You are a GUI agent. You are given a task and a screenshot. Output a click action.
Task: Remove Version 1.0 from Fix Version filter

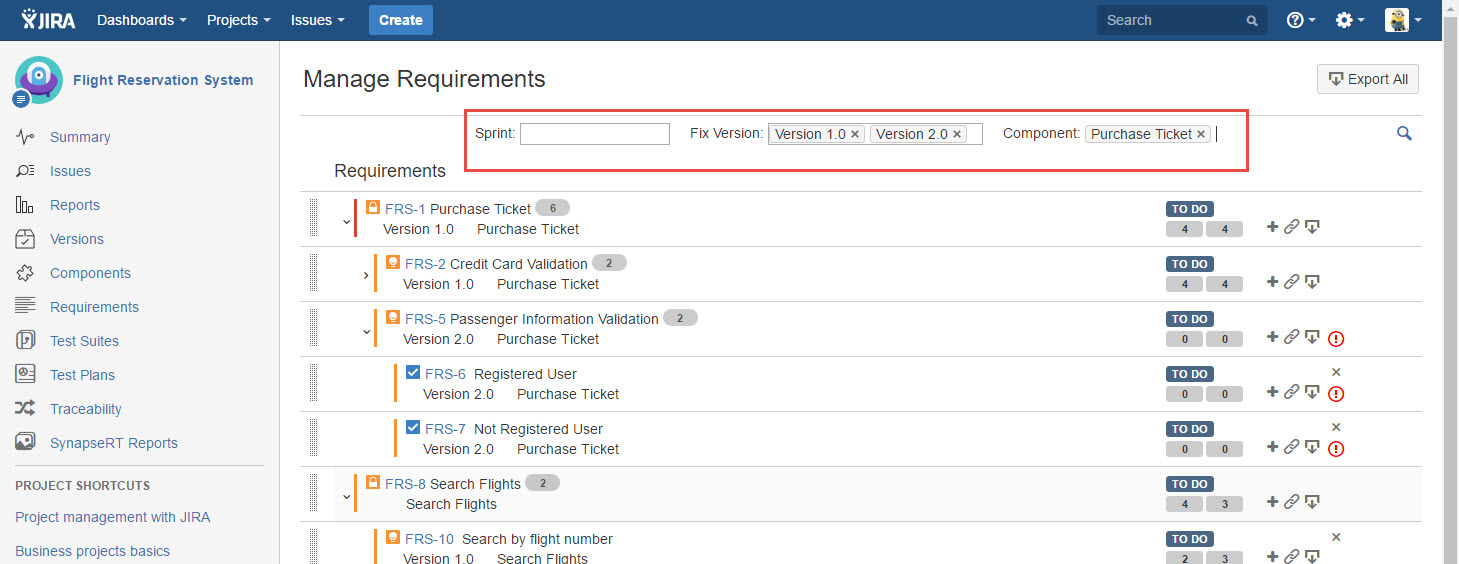click(856, 134)
